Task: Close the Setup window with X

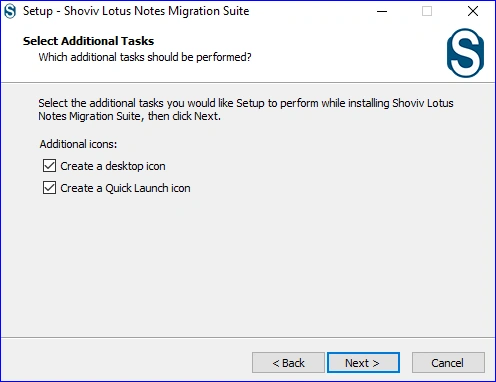Action: click(473, 11)
